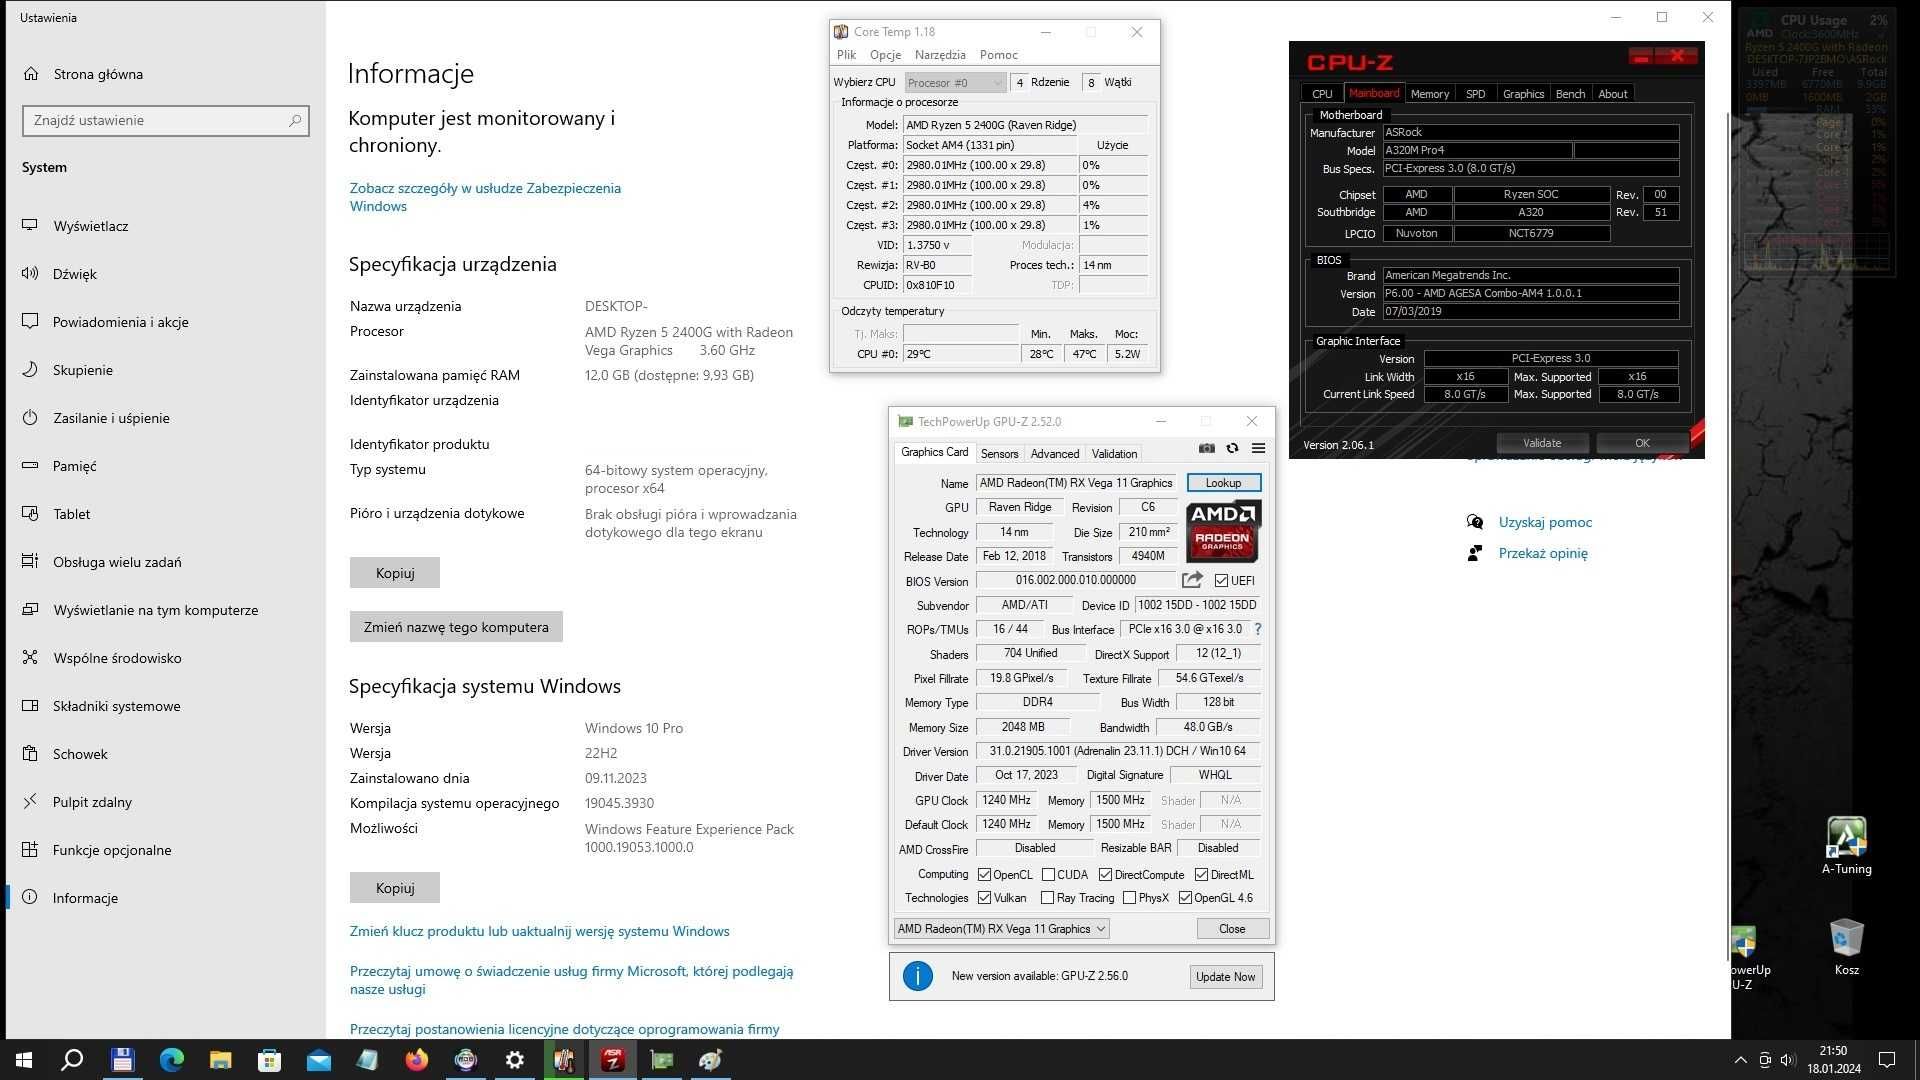Screen dimensions: 1920x1080
Task: Switch to the Memory tab in CPU-Z
Action: 1429,94
